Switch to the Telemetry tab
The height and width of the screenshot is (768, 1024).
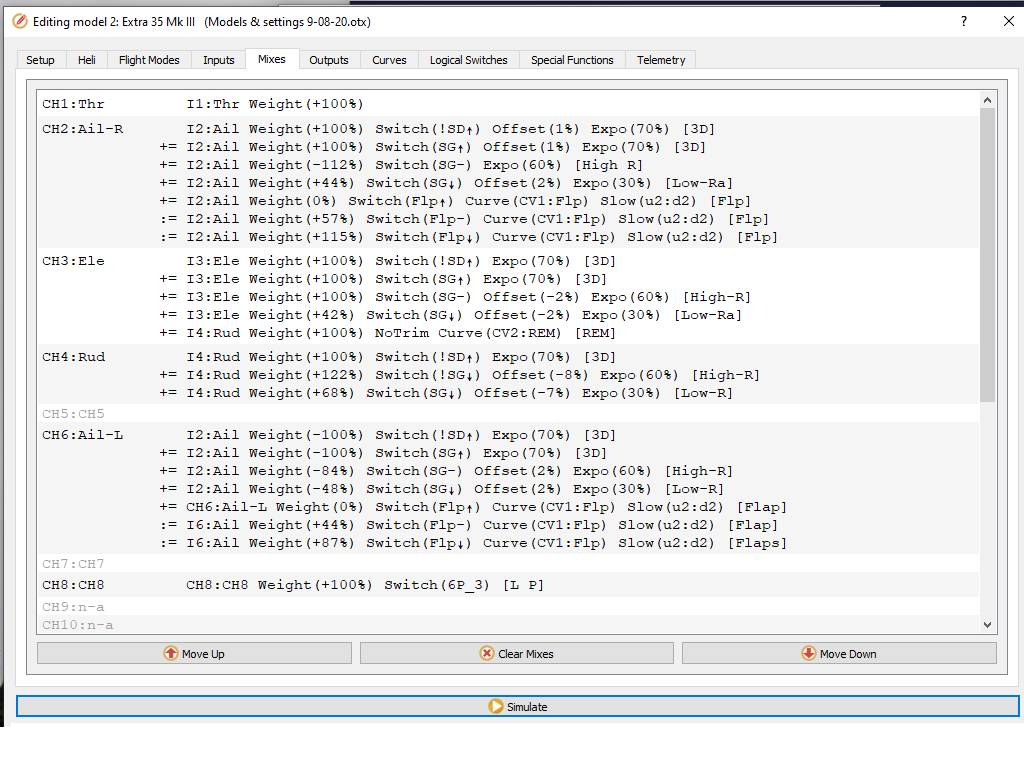click(660, 59)
